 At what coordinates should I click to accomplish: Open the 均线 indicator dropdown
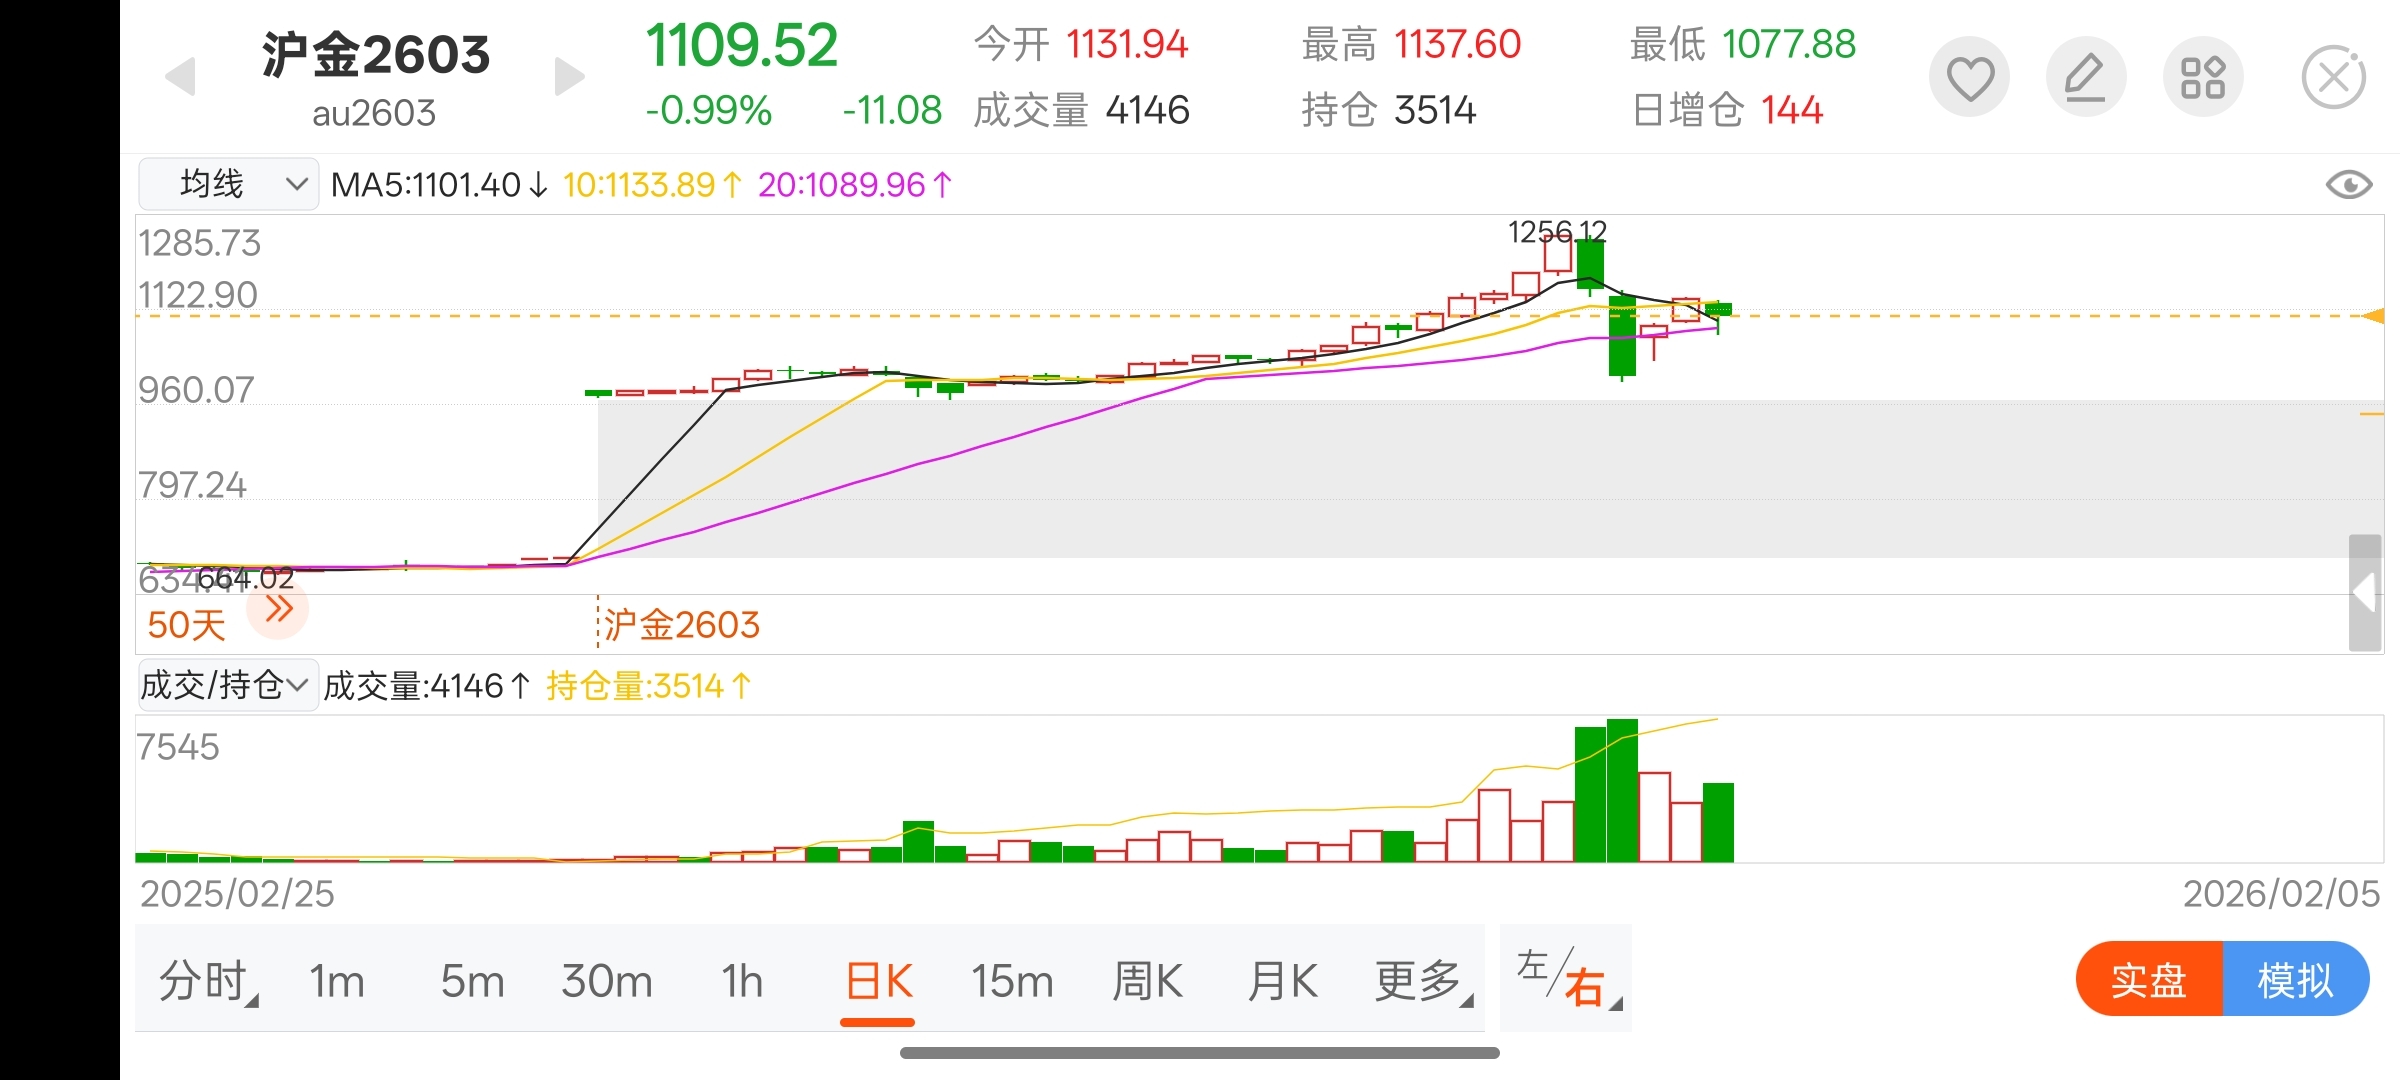[x=228, y=184]
